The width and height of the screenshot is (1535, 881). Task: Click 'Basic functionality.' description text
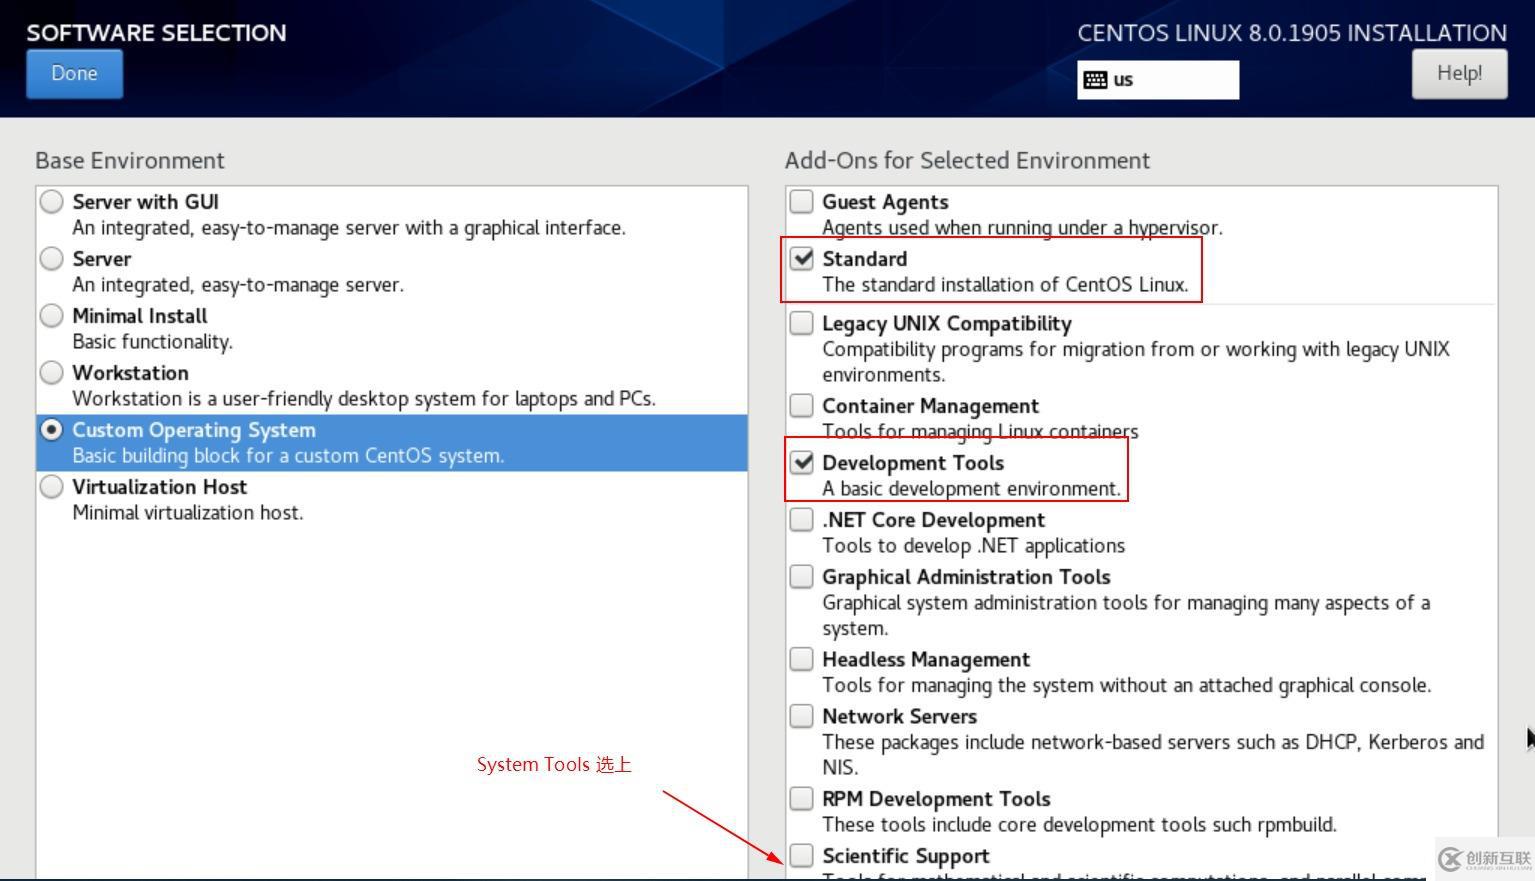152,342
